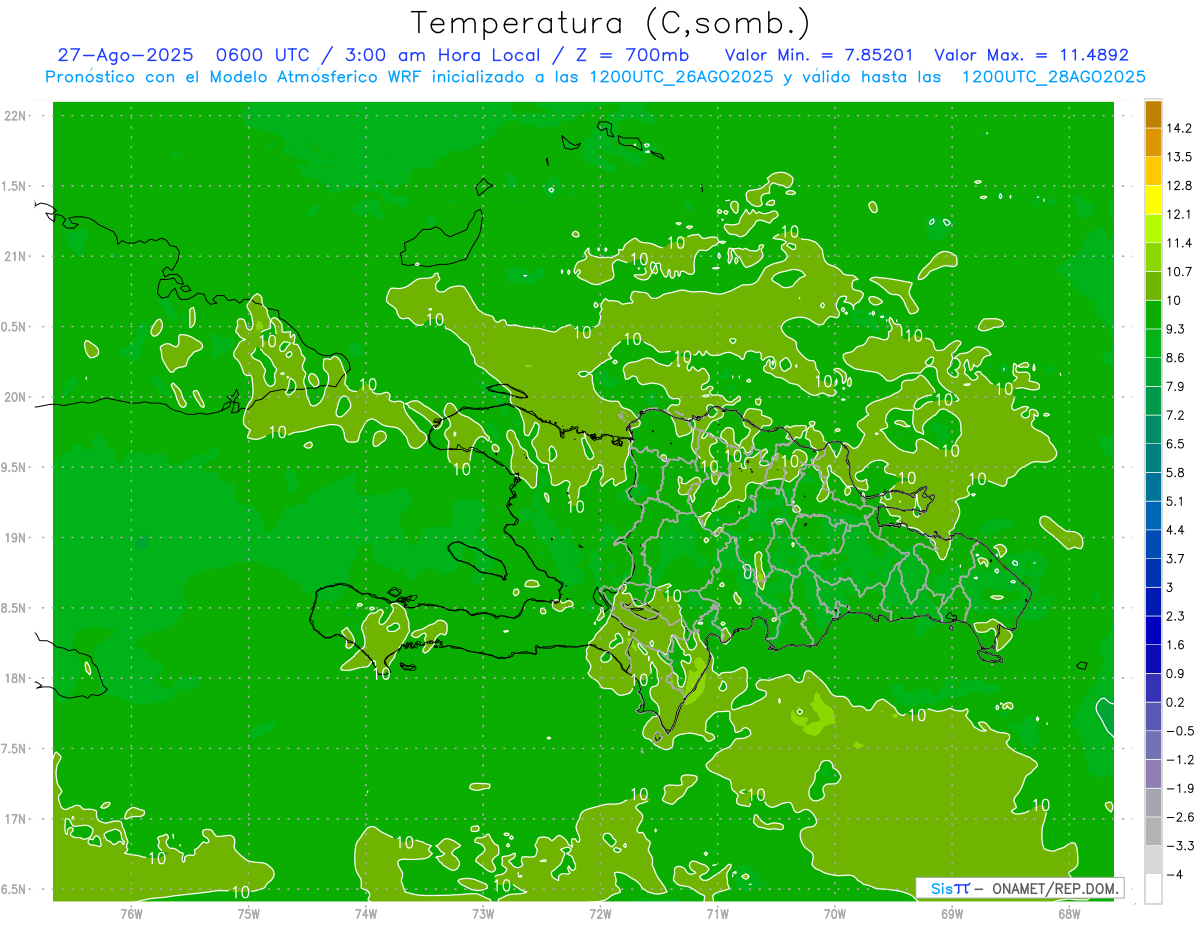Viewport: 1200px width, 927px height.
Task: Click the "-3.3" color scale label
Action: [x=1180, y=846]
